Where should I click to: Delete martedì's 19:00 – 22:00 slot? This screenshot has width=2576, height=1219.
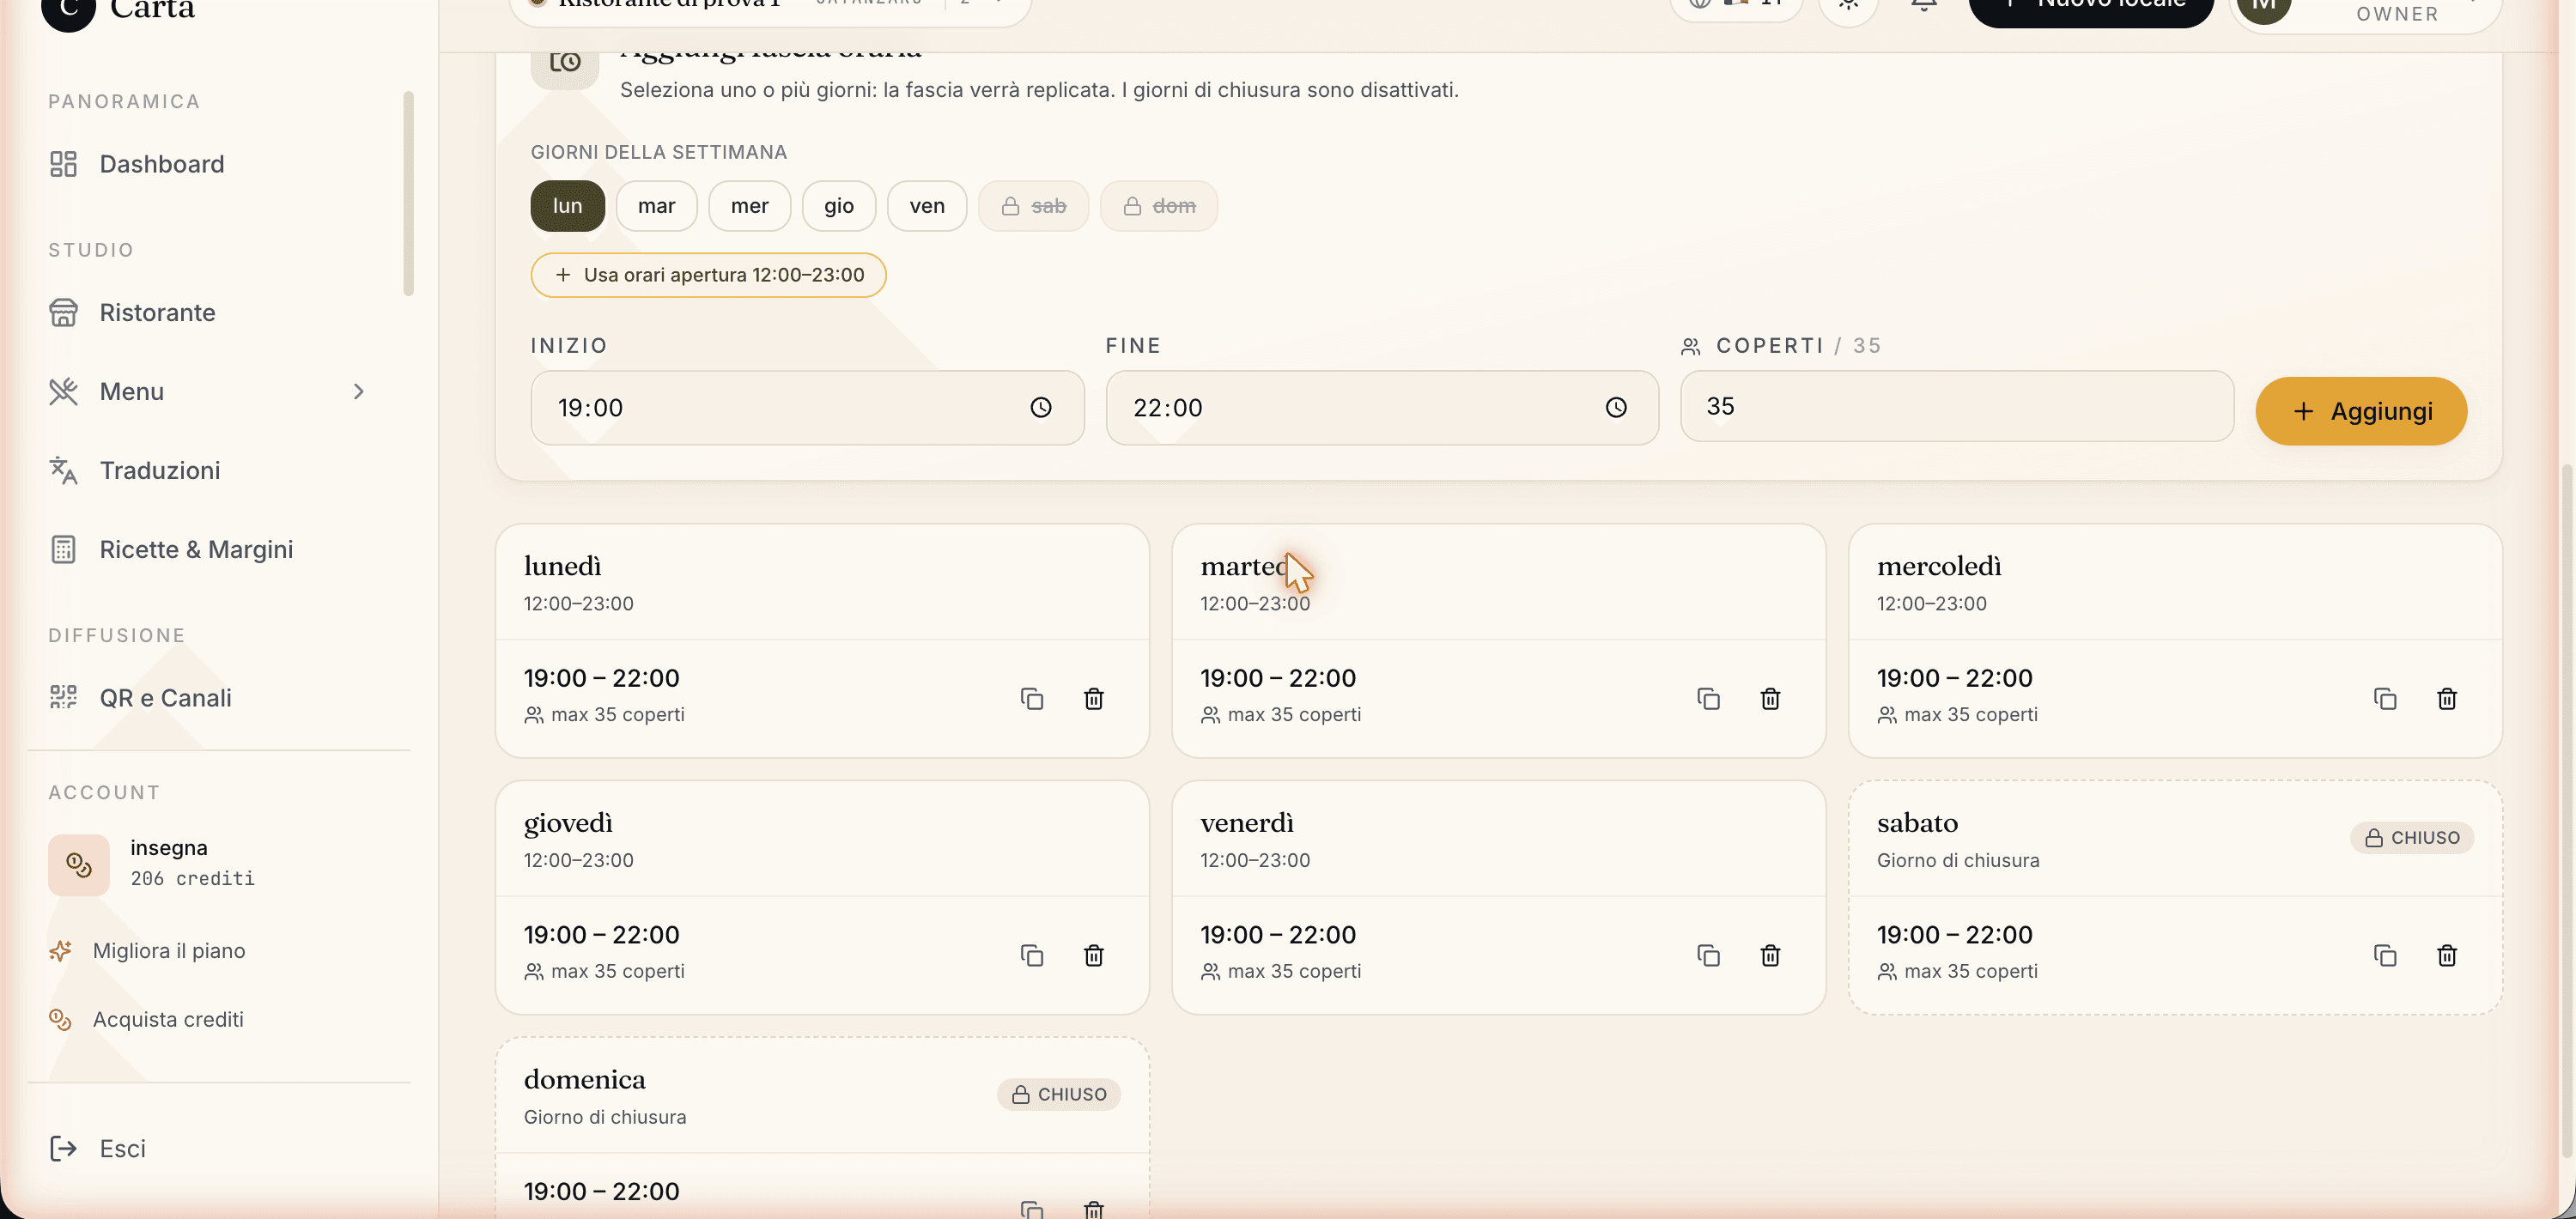[x=1771, y=699]
